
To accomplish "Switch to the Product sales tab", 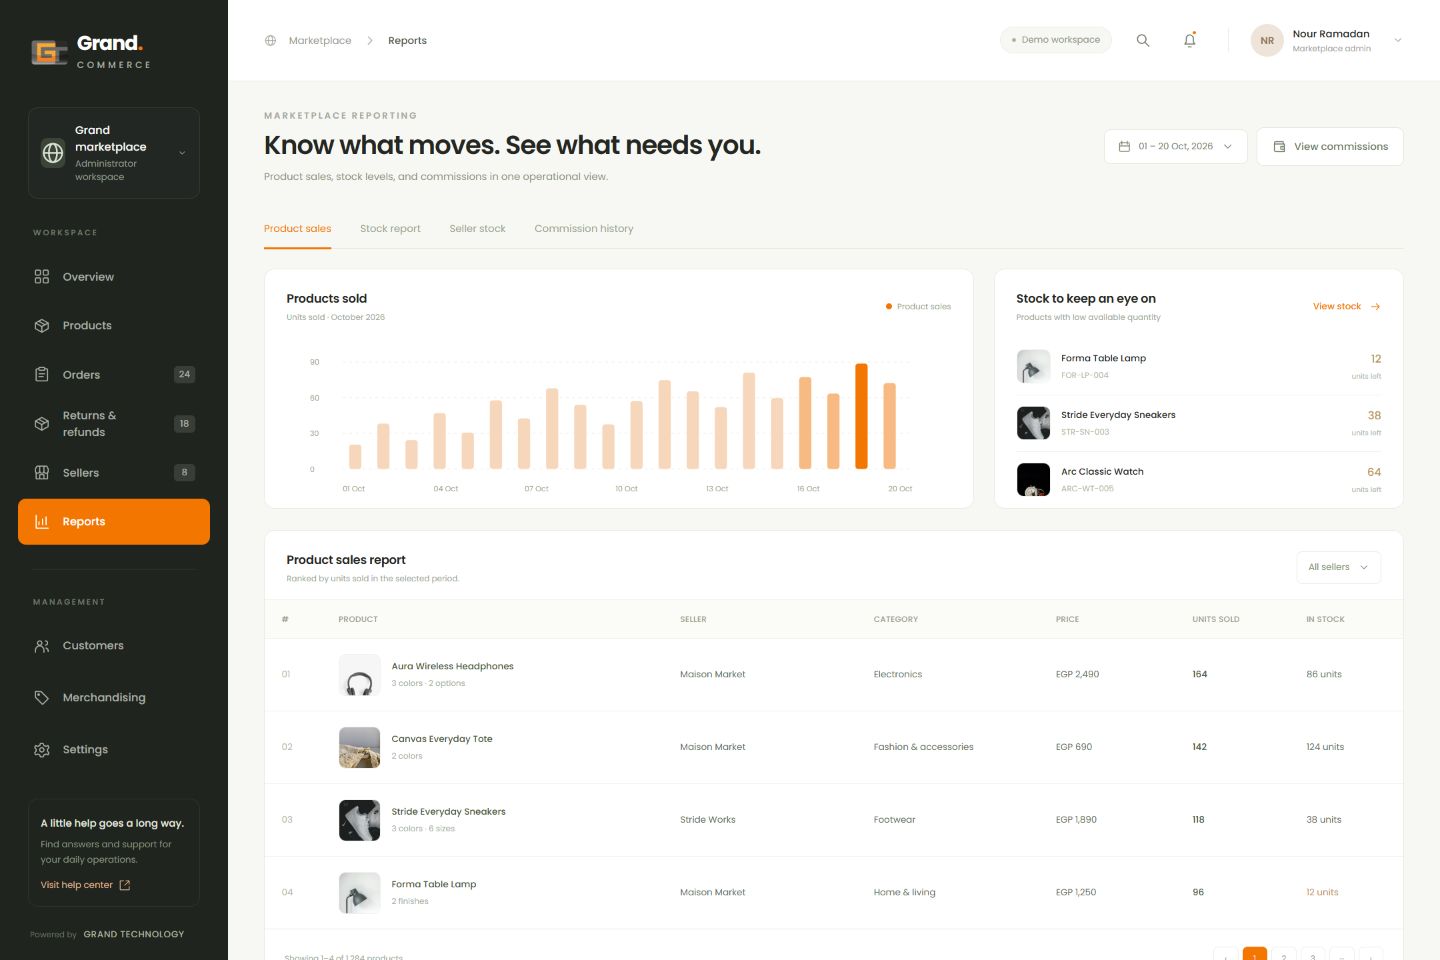I will point(297,229).
